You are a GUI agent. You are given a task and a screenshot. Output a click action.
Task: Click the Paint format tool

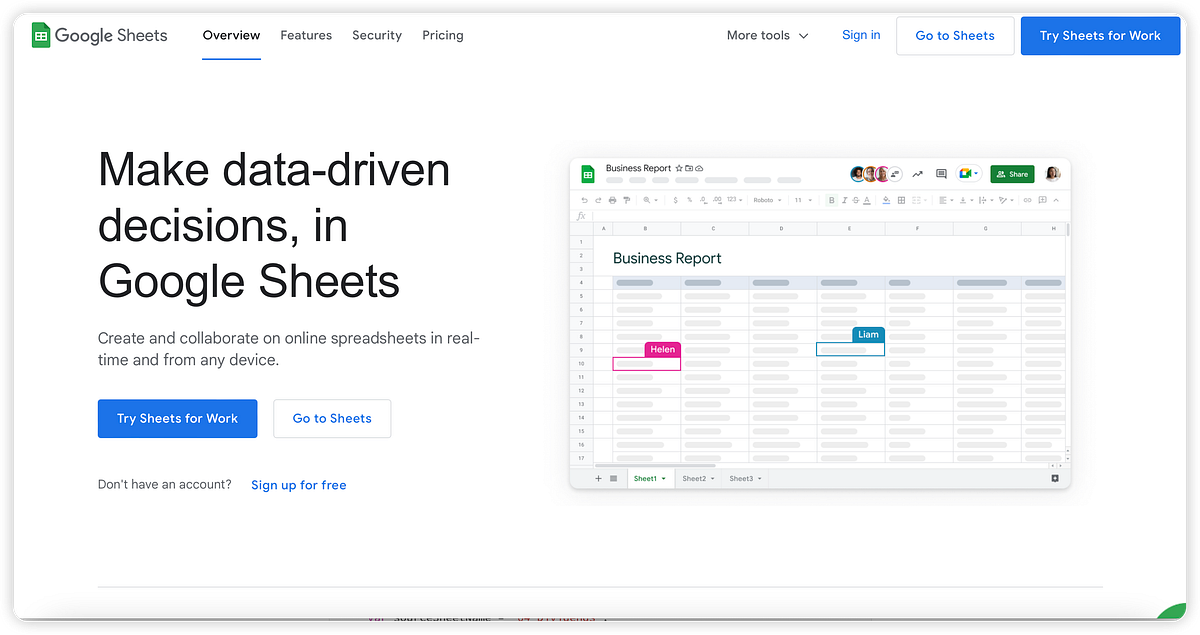coord(625,199)
